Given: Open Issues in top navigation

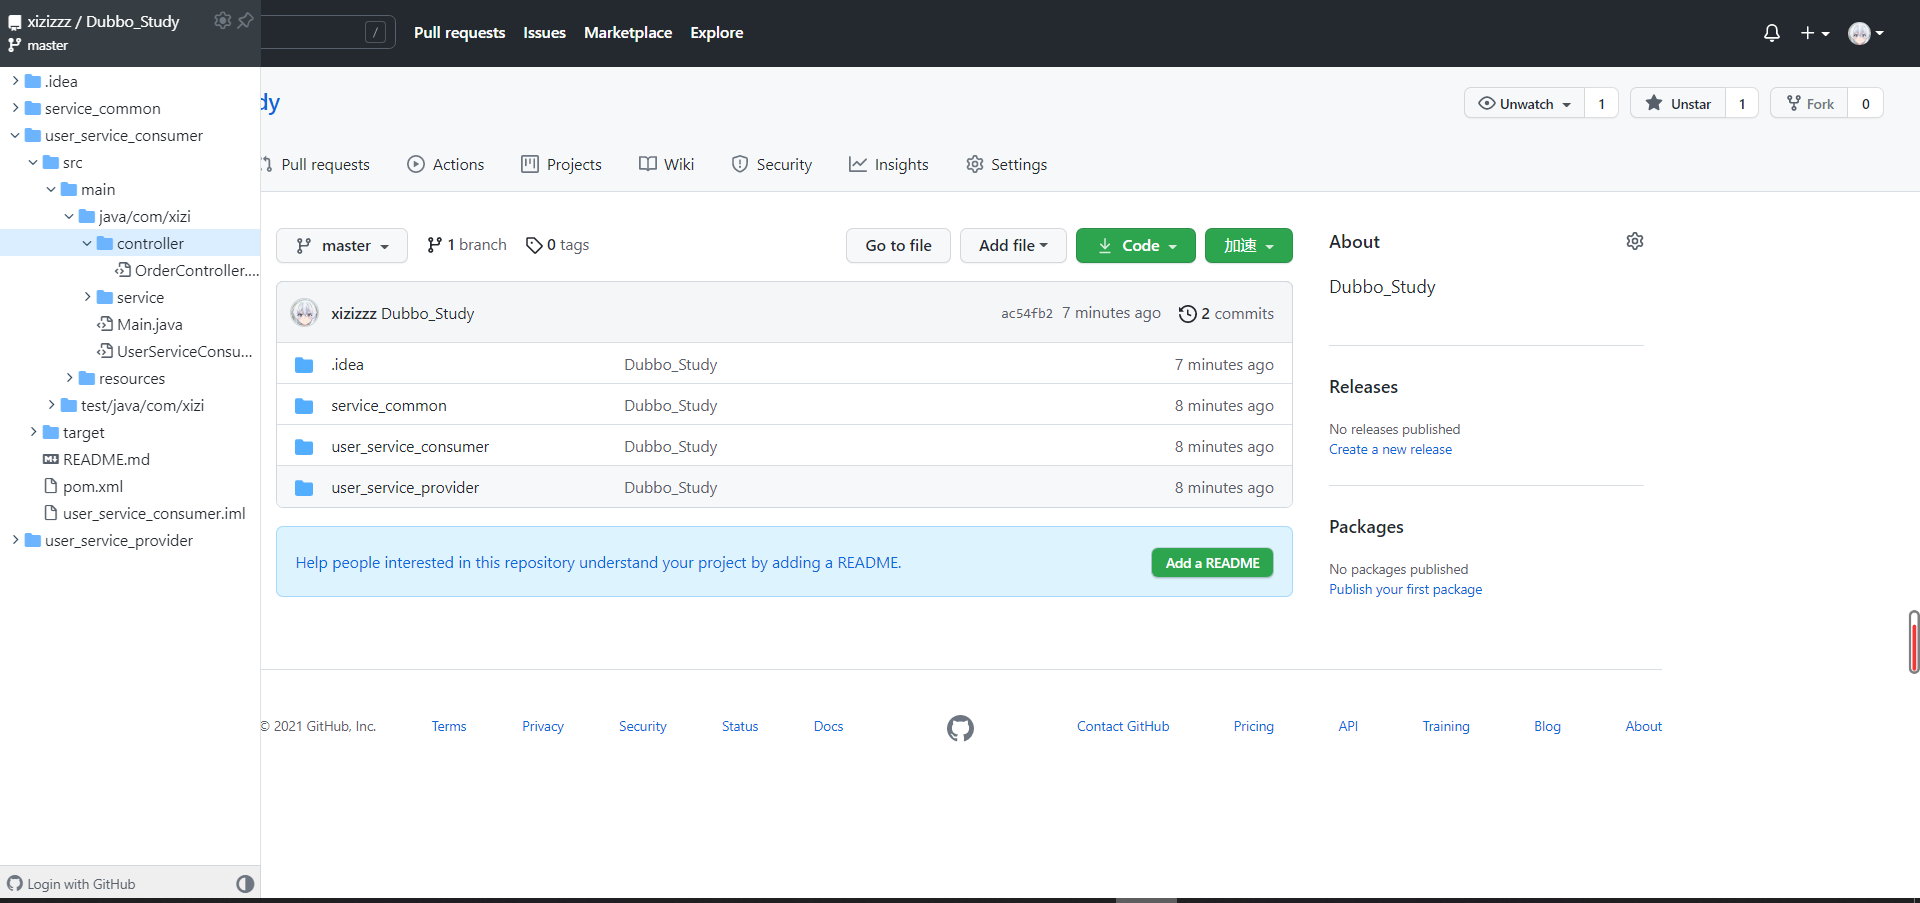Looking at the screenshot, I should click(544, 32).
